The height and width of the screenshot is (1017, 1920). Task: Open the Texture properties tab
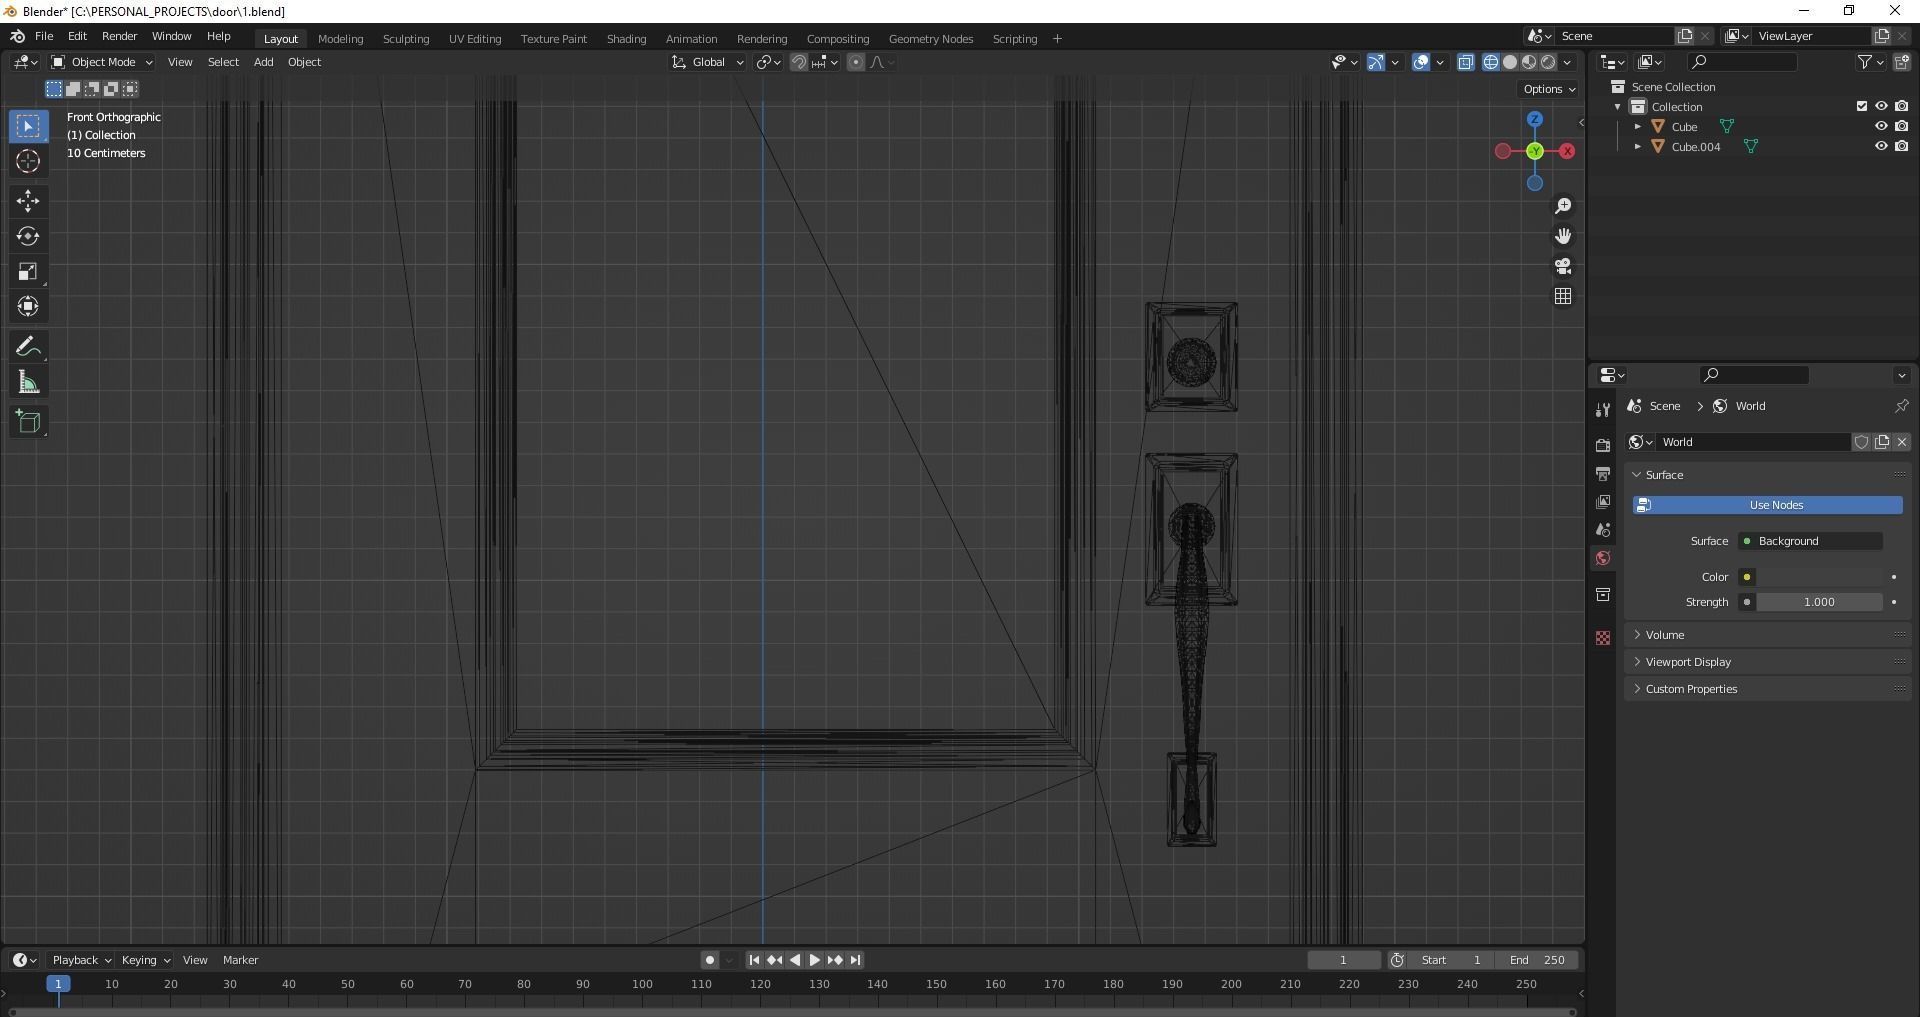pos(1603,637)
